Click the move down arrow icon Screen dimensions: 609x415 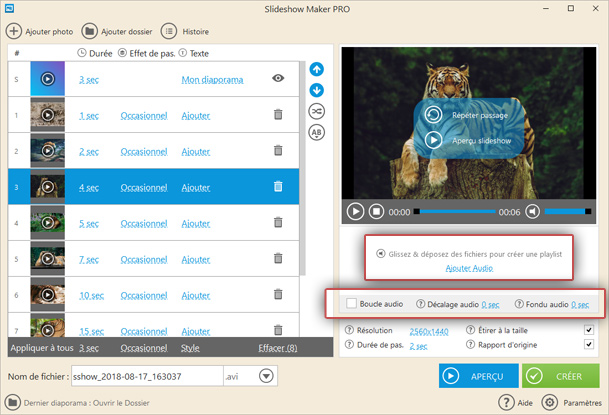(317, 91)
